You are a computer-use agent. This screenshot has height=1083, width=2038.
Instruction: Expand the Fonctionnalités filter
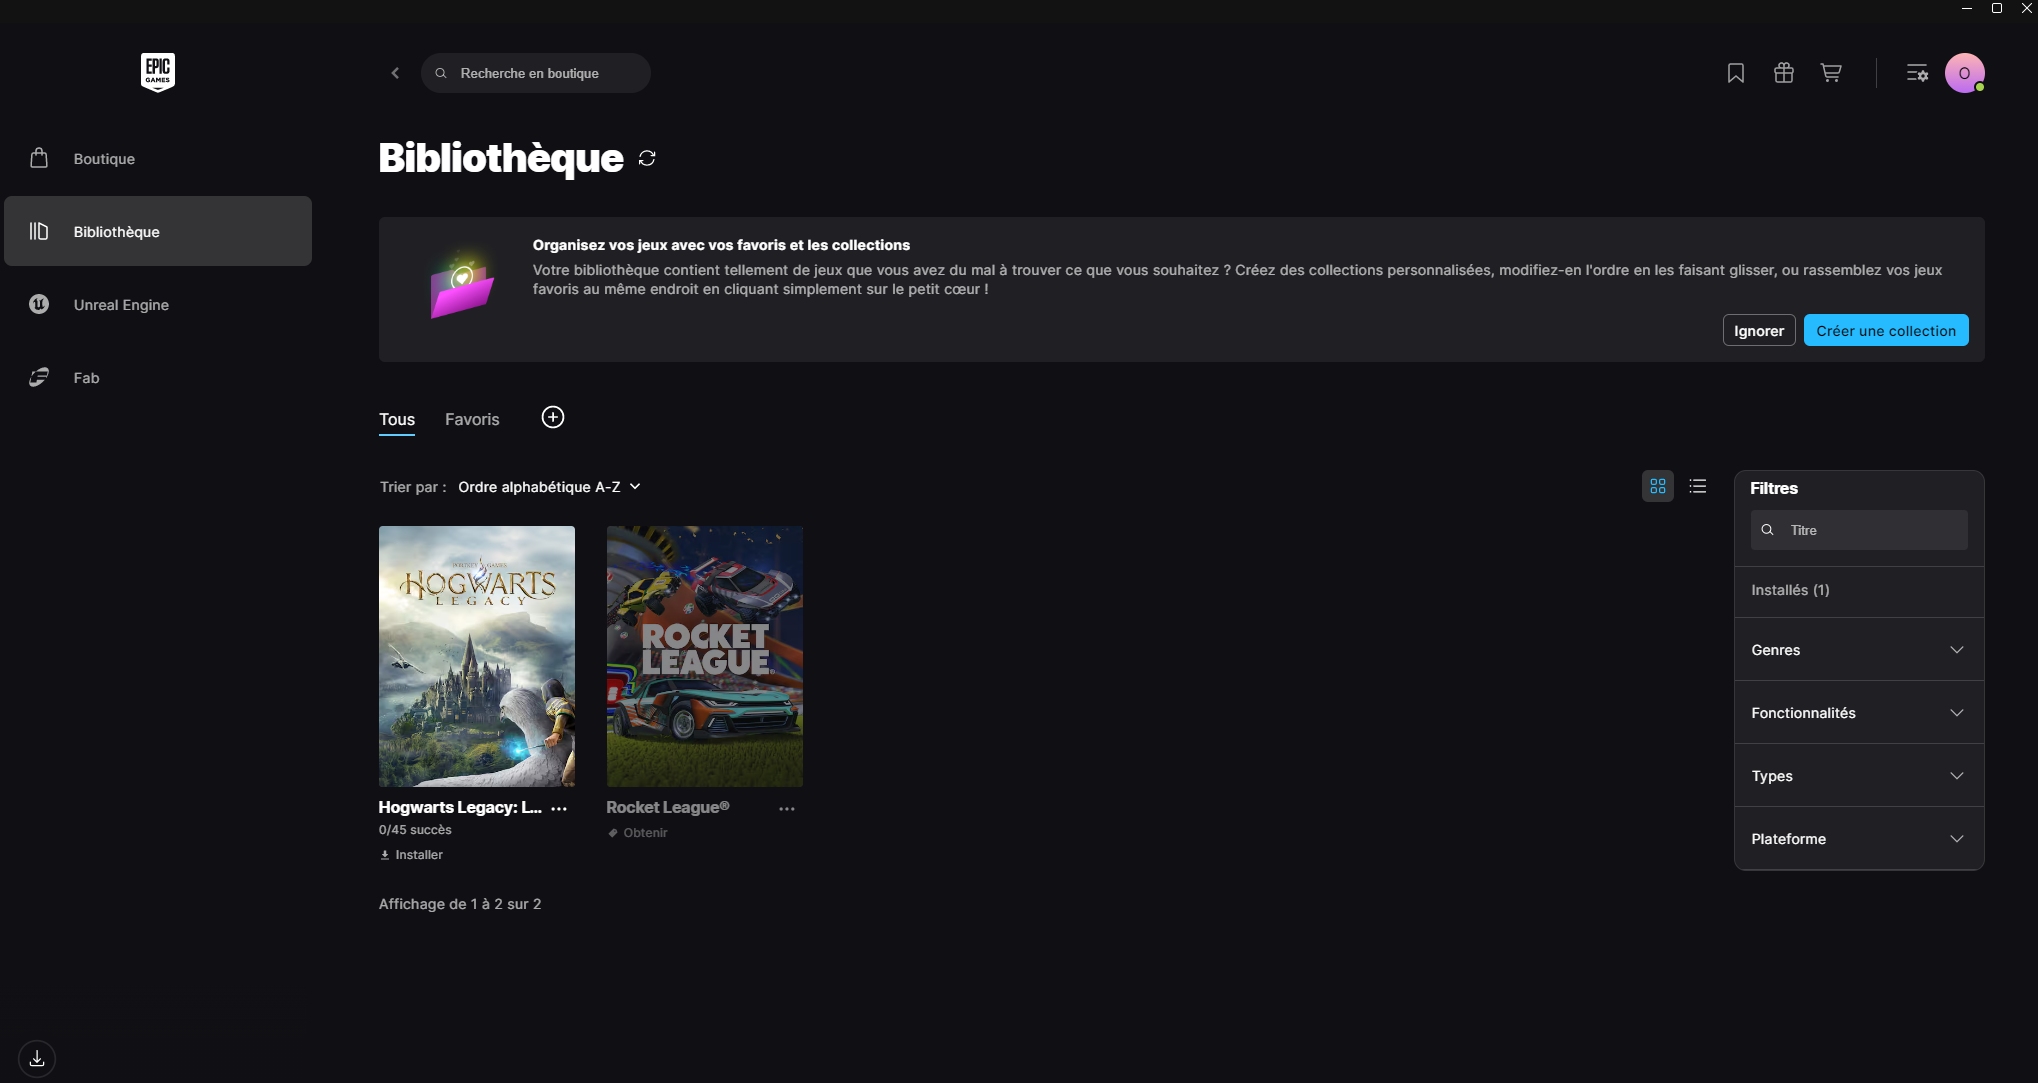click(1859, 713)
